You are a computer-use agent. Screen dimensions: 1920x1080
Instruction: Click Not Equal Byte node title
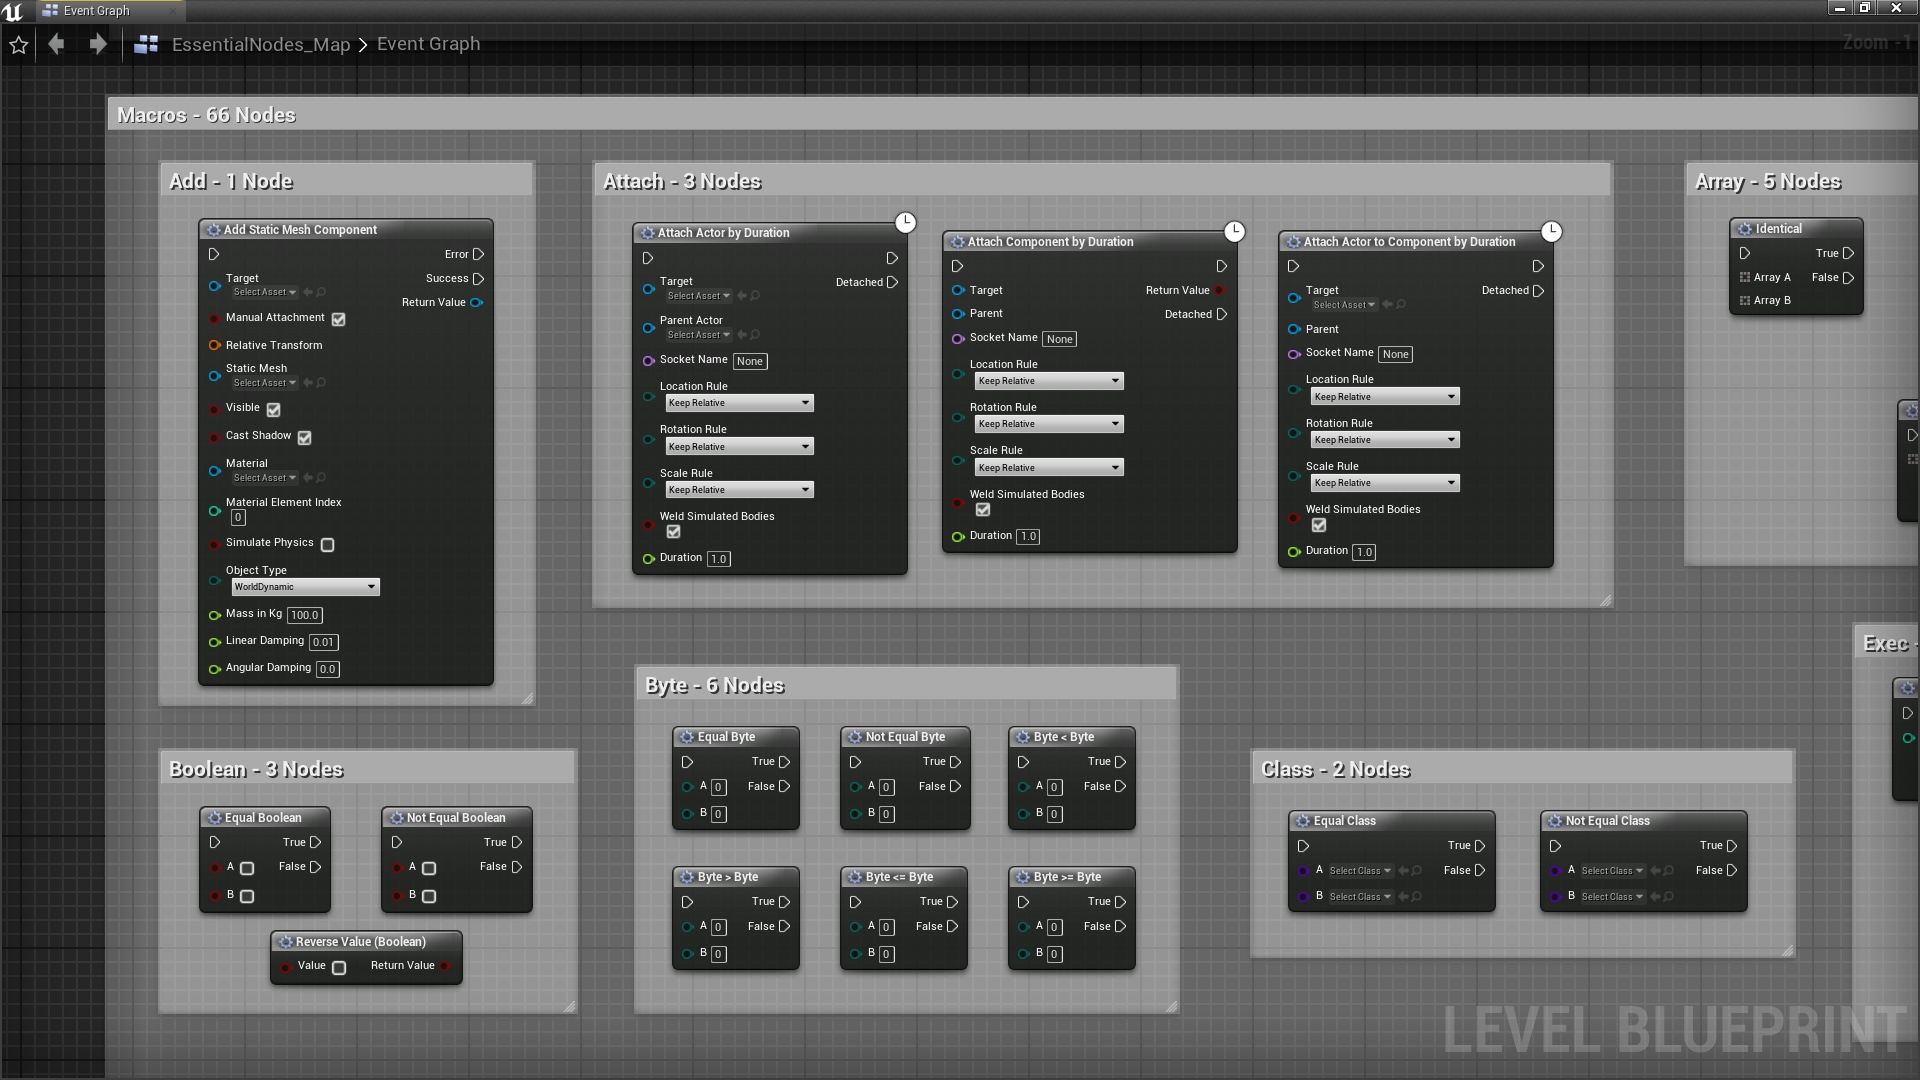click(905, 737)
